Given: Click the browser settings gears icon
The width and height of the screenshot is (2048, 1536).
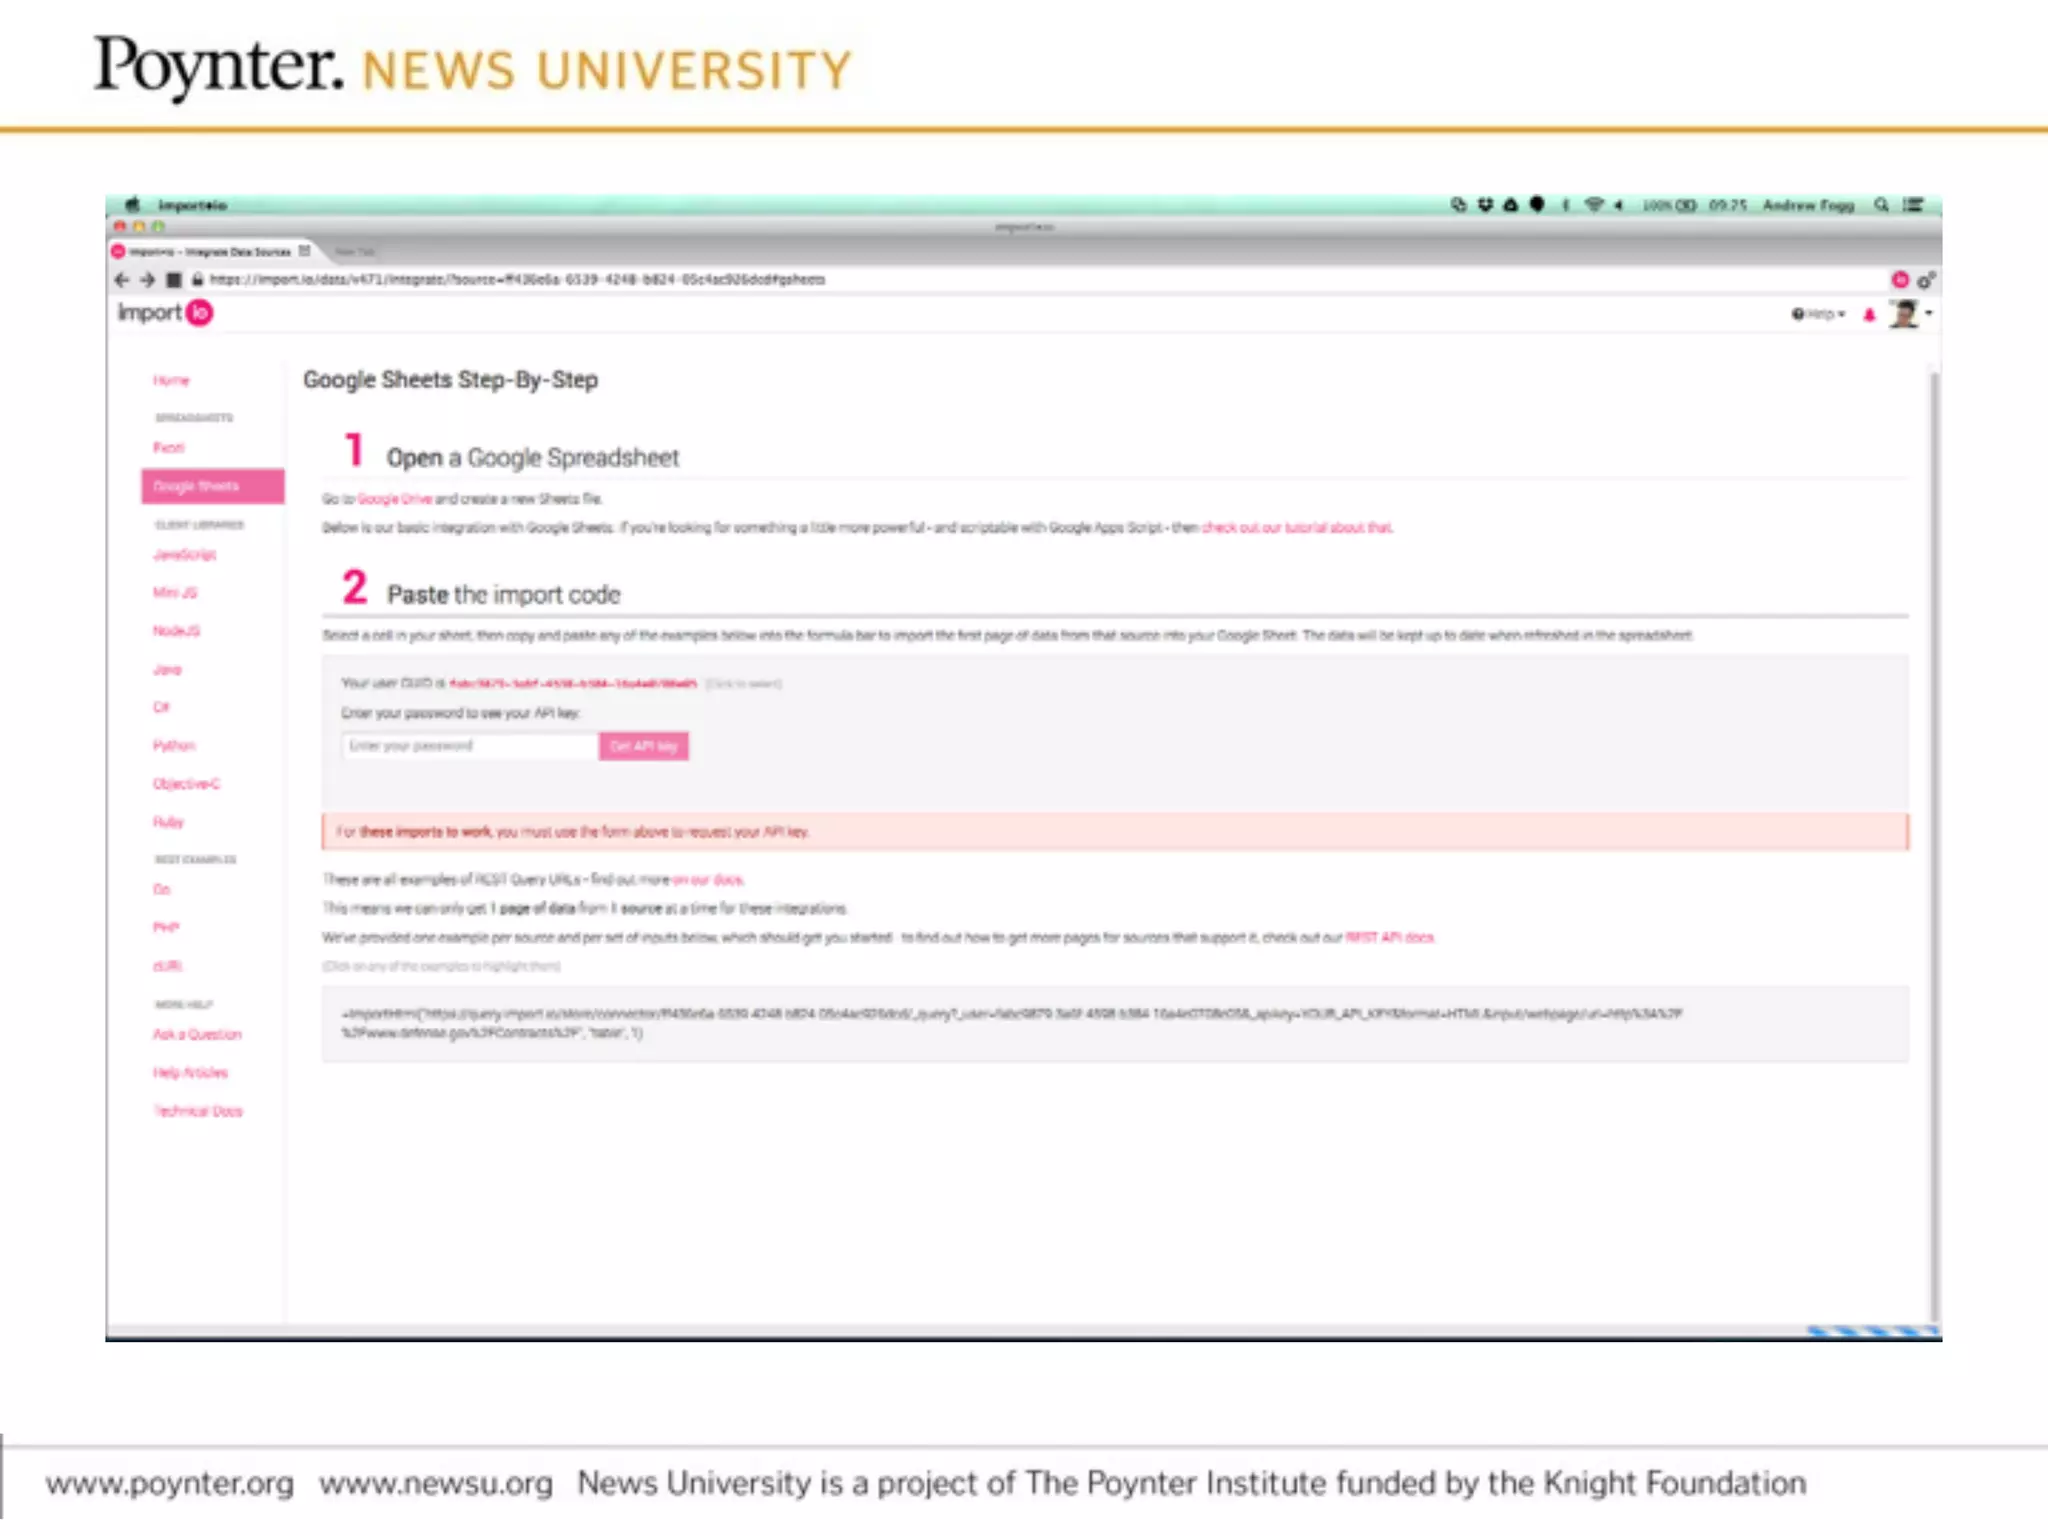Looking at the screenshot, I should coord(1926,280).
